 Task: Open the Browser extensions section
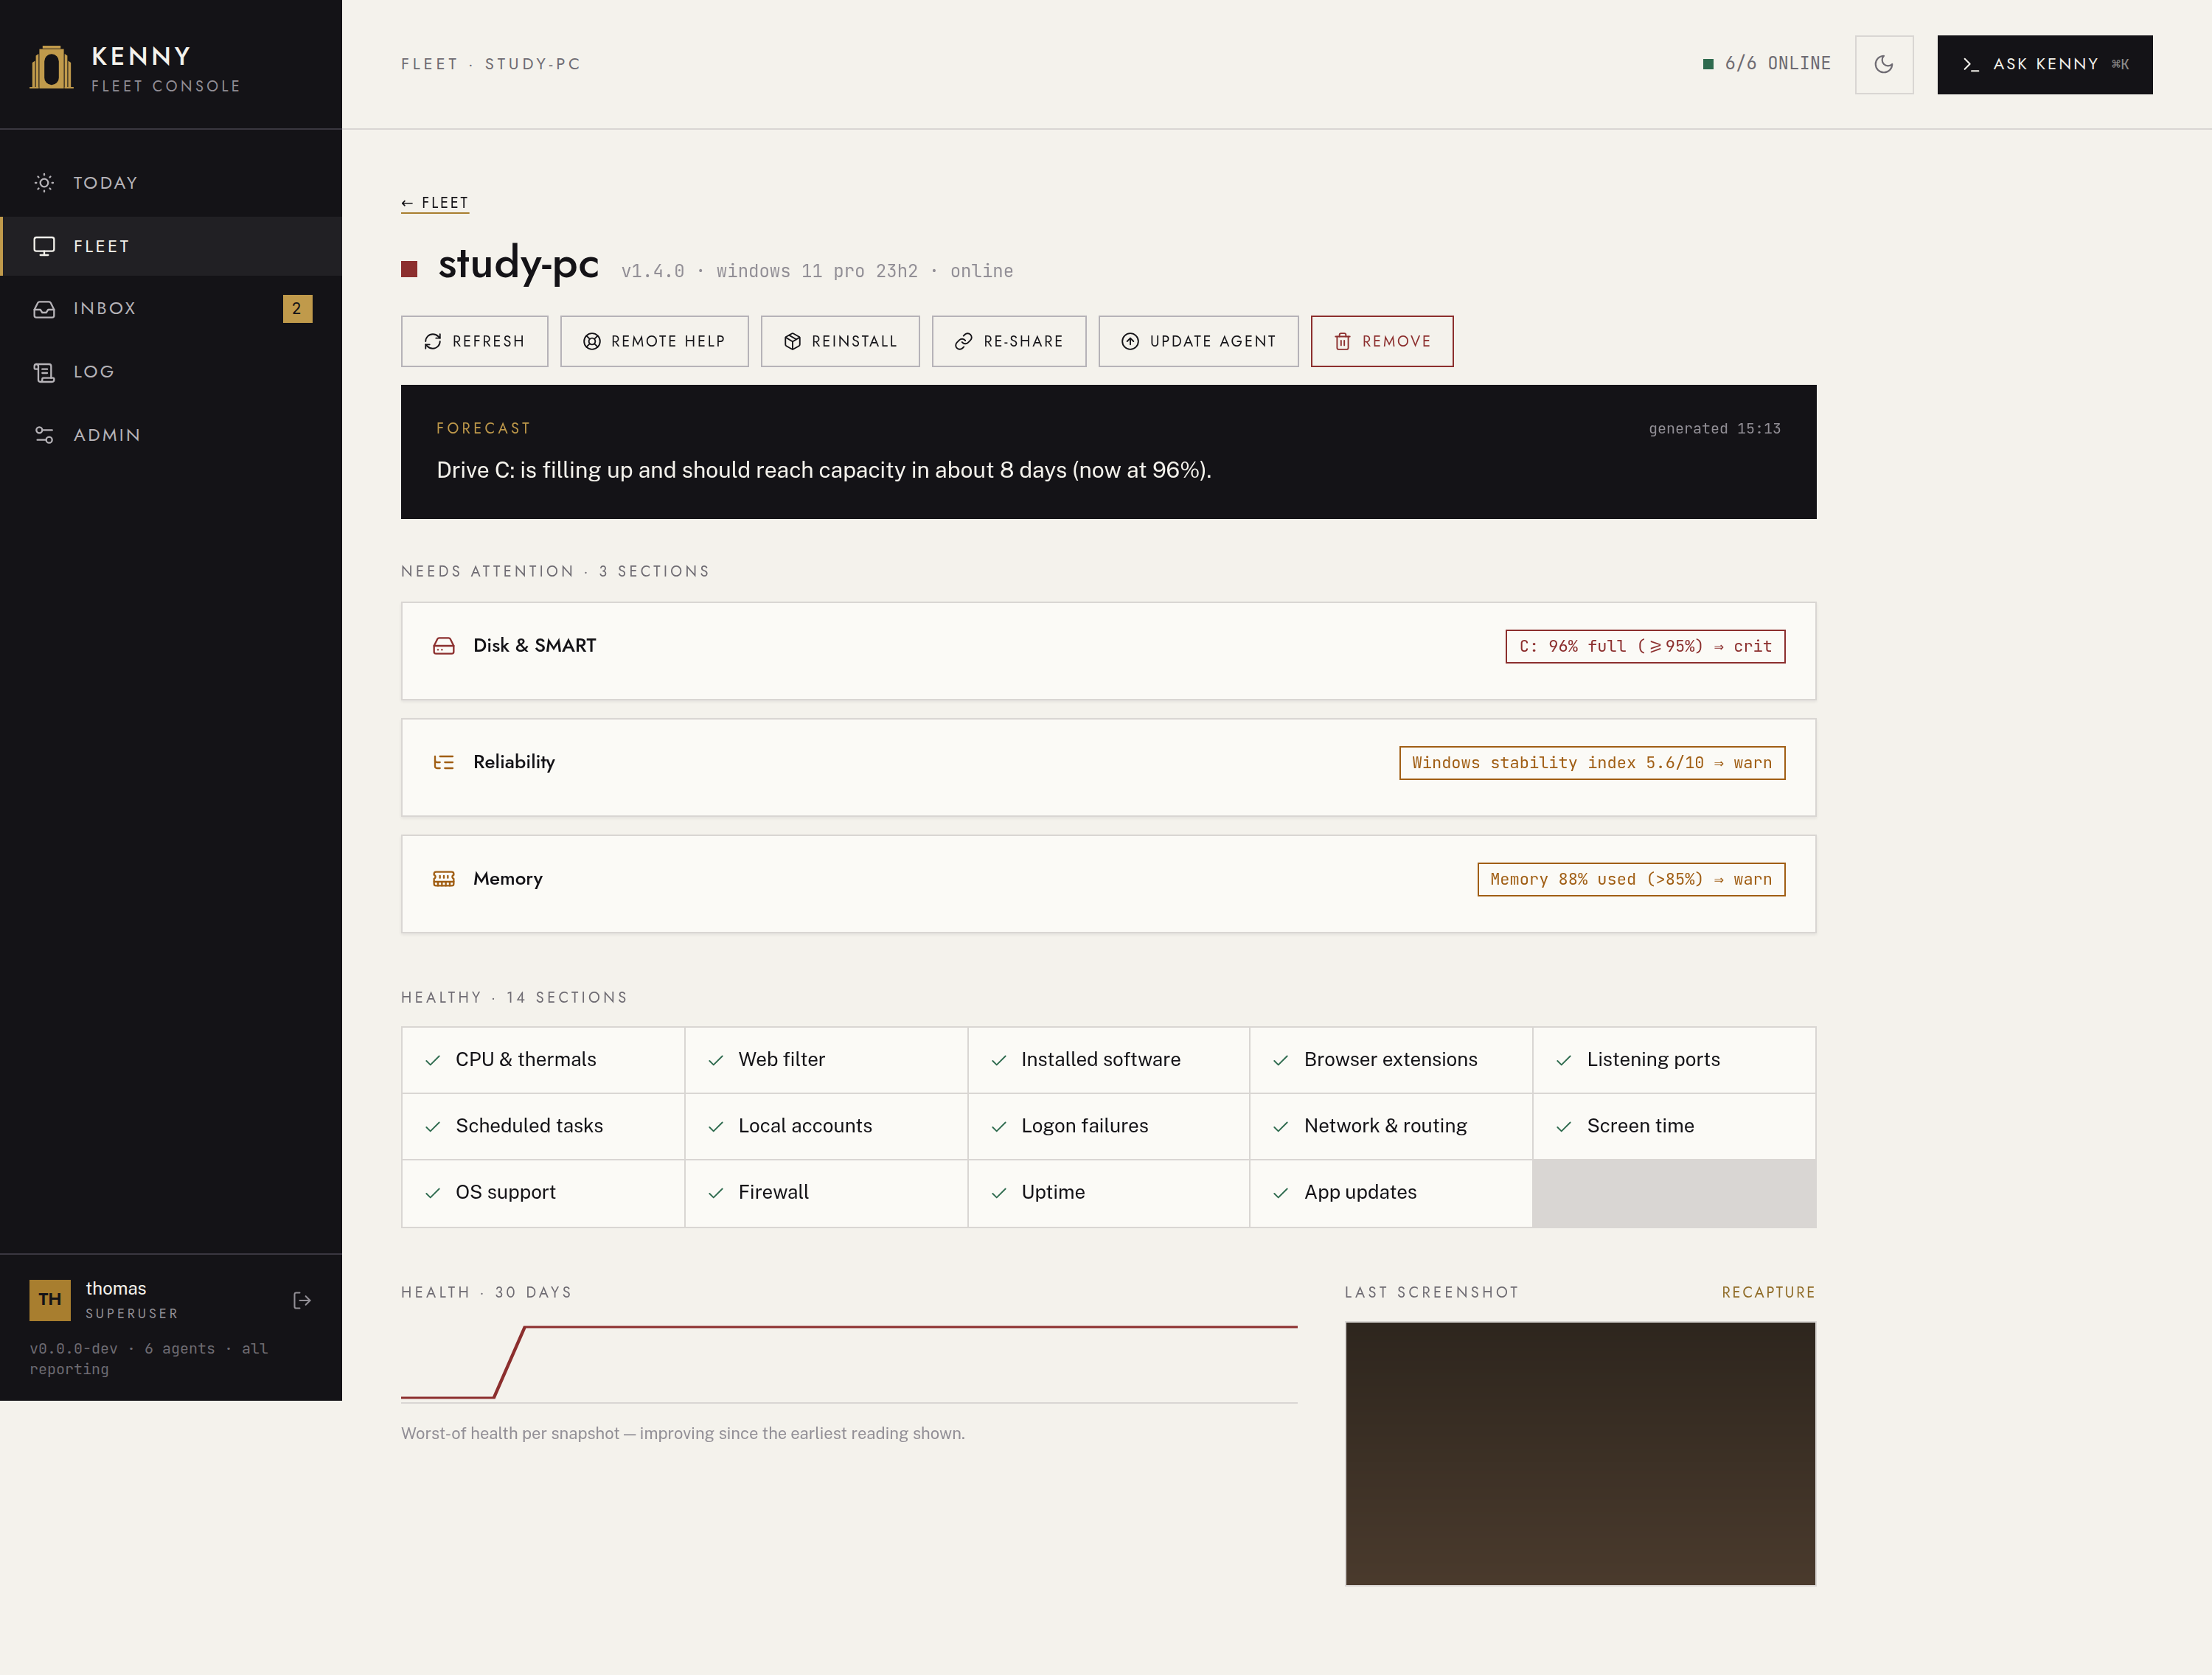1391,1060
